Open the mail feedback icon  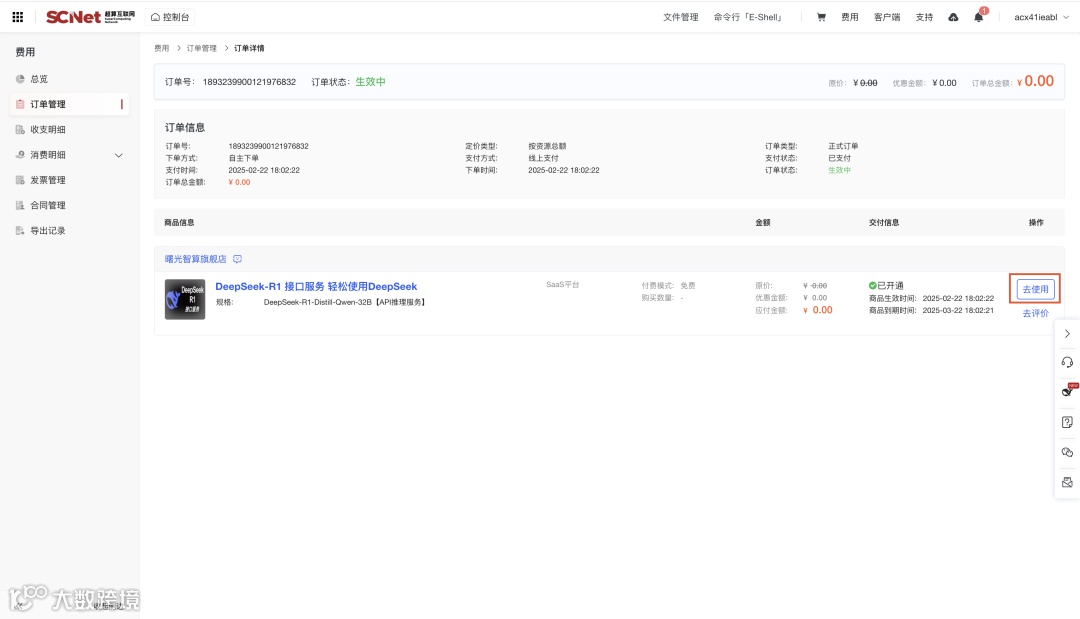[1068, 482]
